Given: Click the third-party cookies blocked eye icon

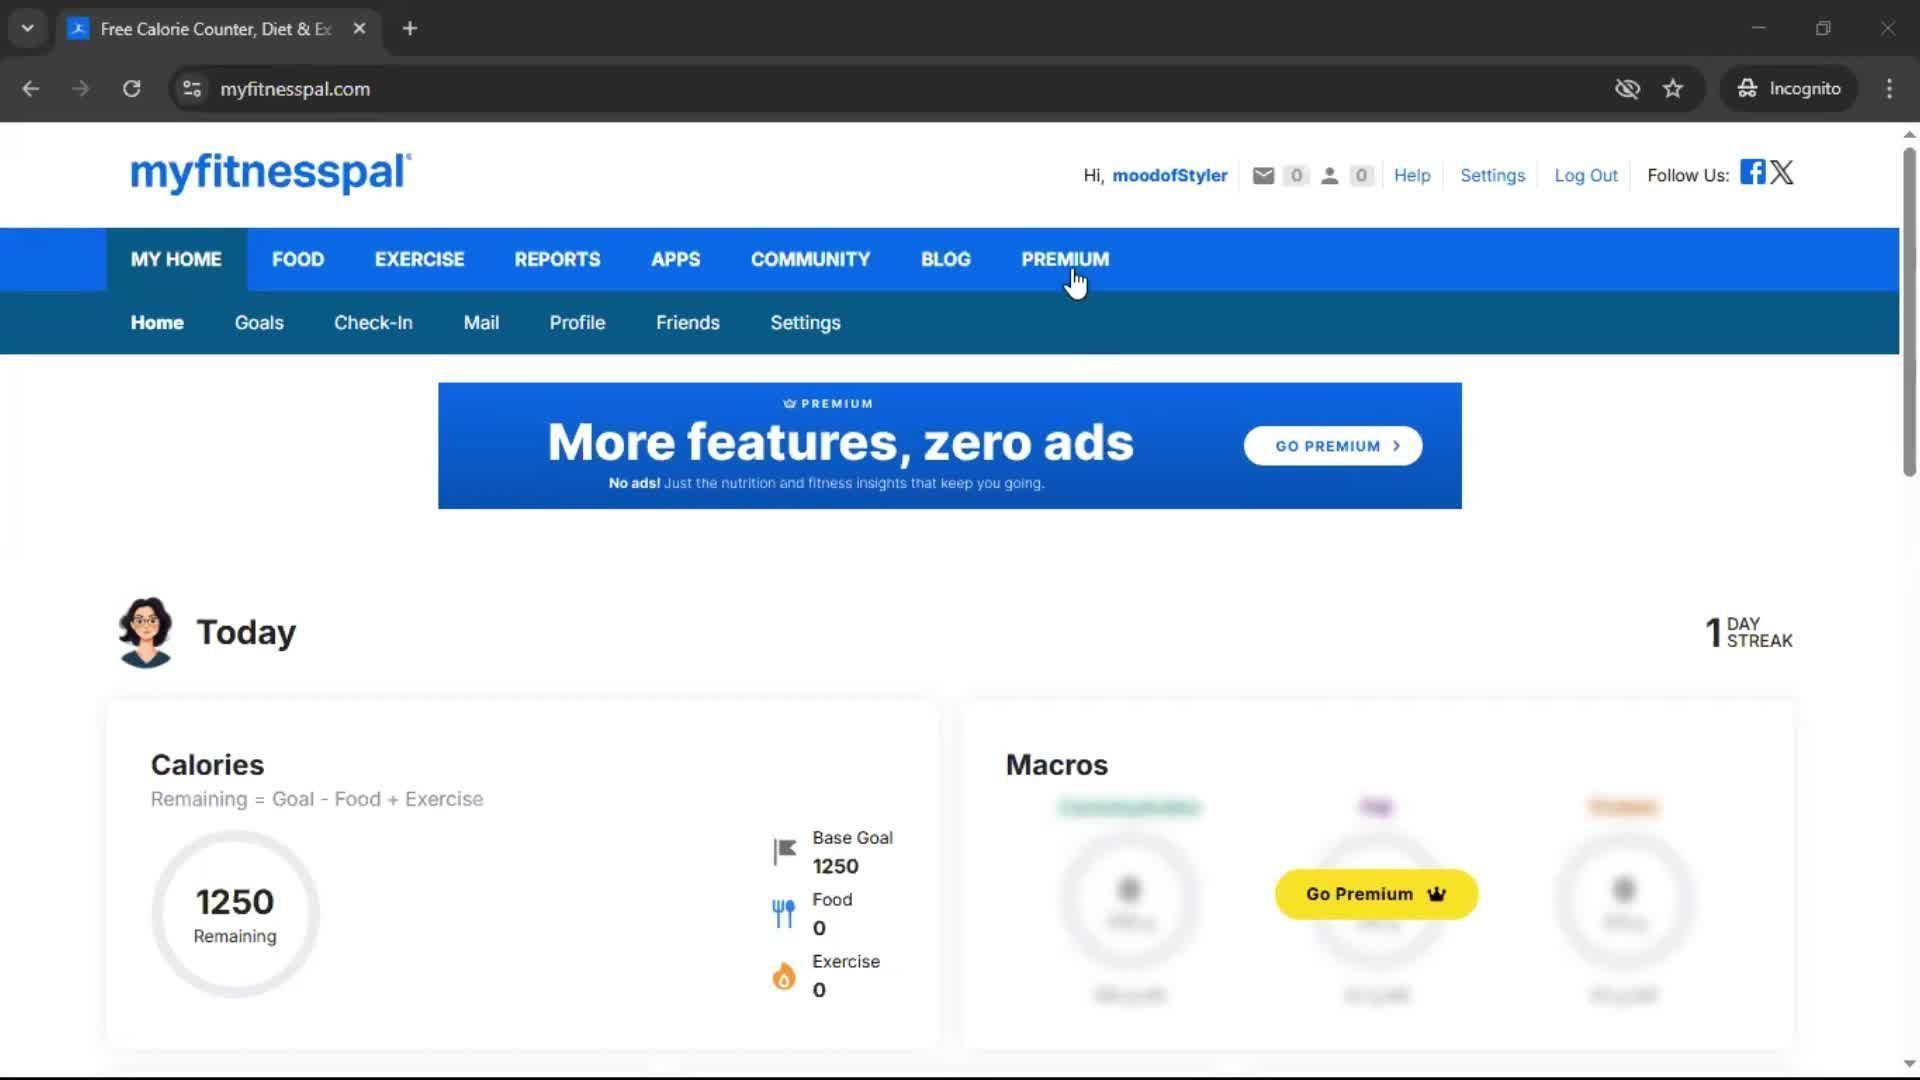Looking at the screenshot, I should [1627, 89].
